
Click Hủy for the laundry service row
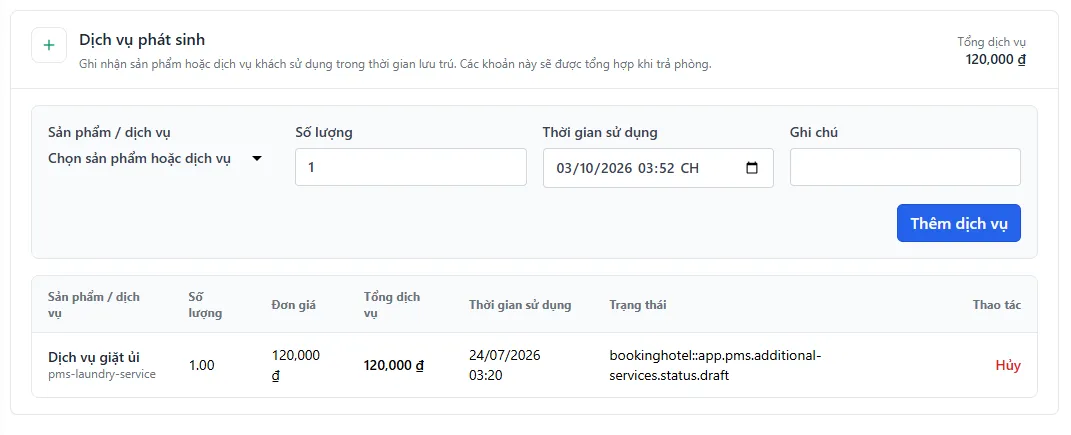click(1007, 365)
